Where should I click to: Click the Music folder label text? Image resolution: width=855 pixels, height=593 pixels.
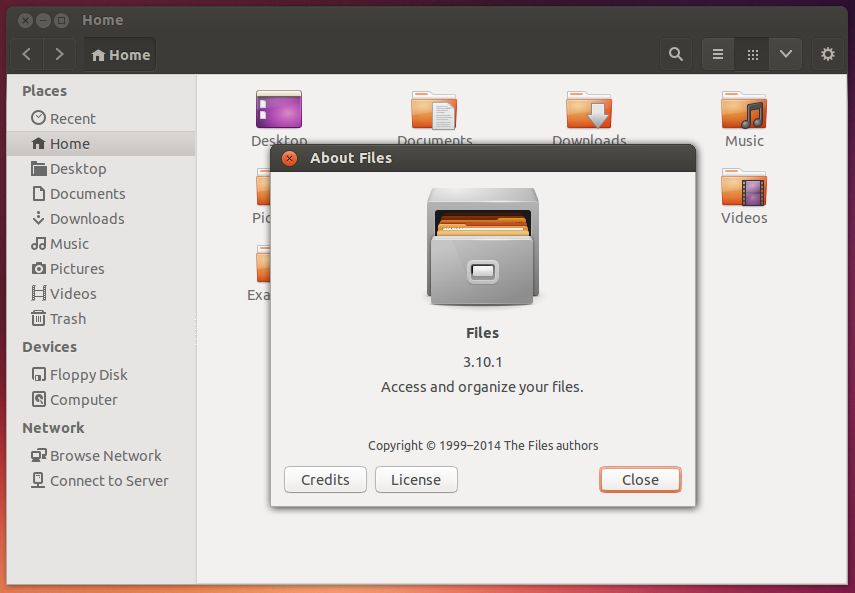click(x=744, y=141)
